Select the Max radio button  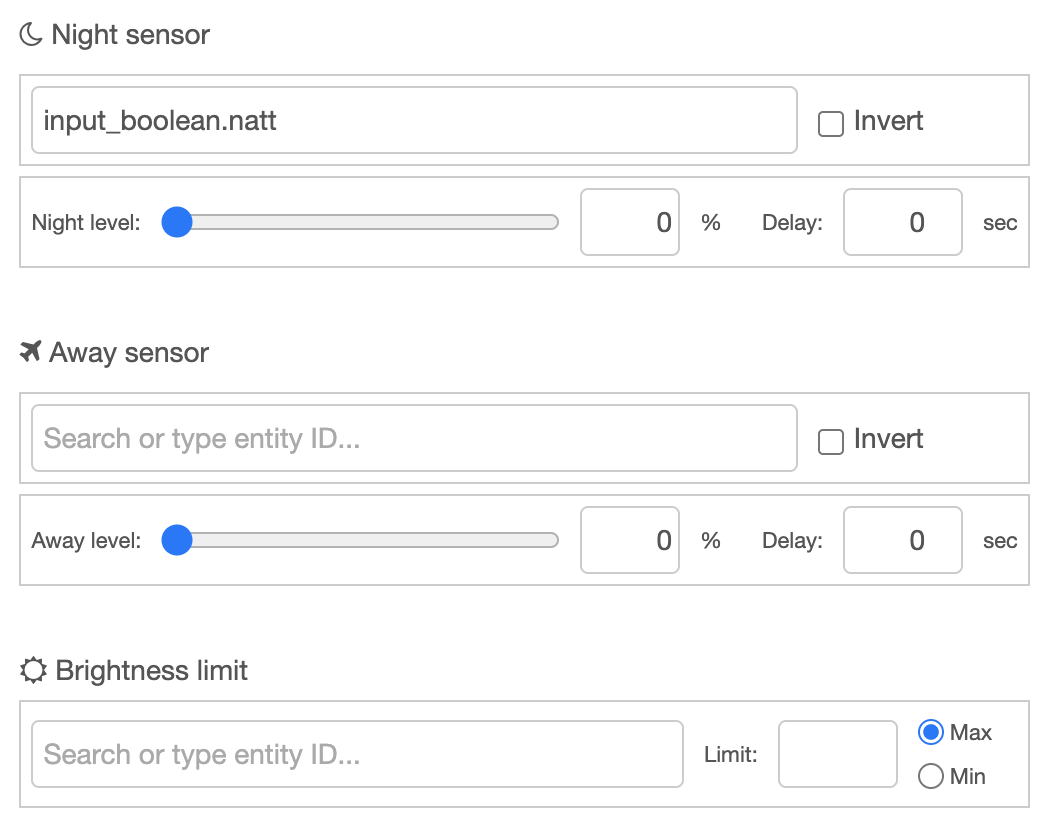point(930,732)
